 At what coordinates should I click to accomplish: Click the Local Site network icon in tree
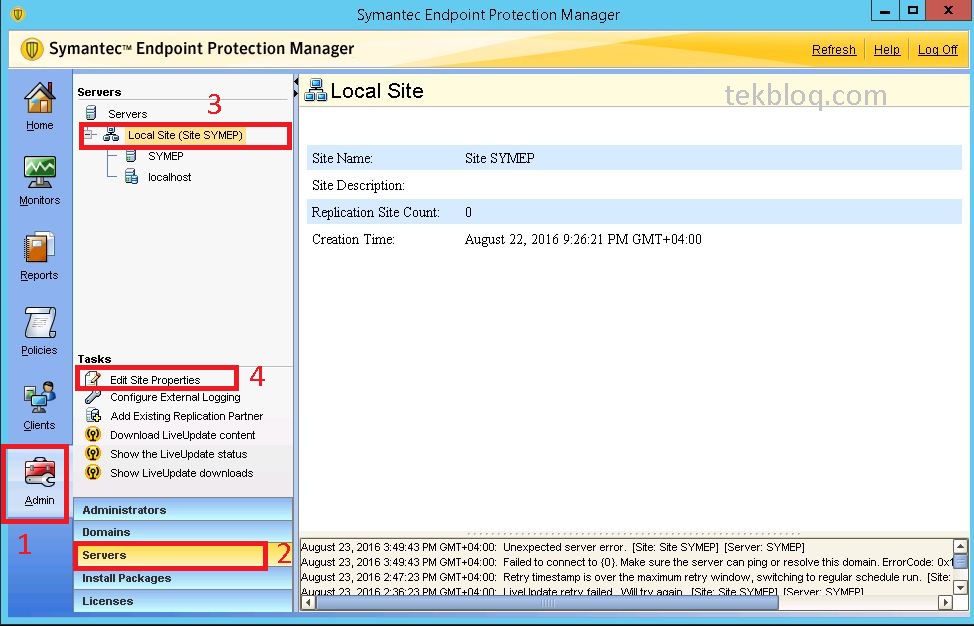(x=111, y=134)
